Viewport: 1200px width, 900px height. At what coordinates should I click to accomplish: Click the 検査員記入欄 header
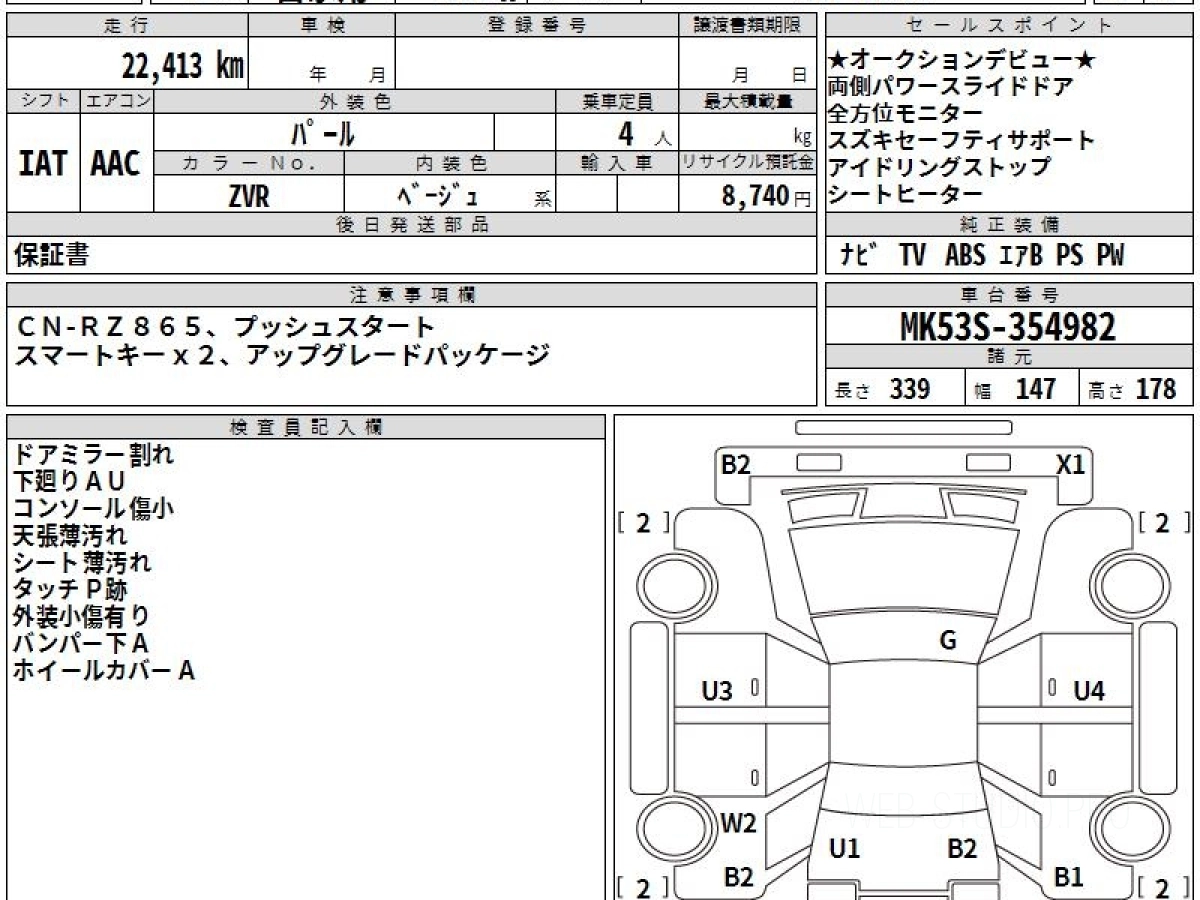tap(306, 426)
